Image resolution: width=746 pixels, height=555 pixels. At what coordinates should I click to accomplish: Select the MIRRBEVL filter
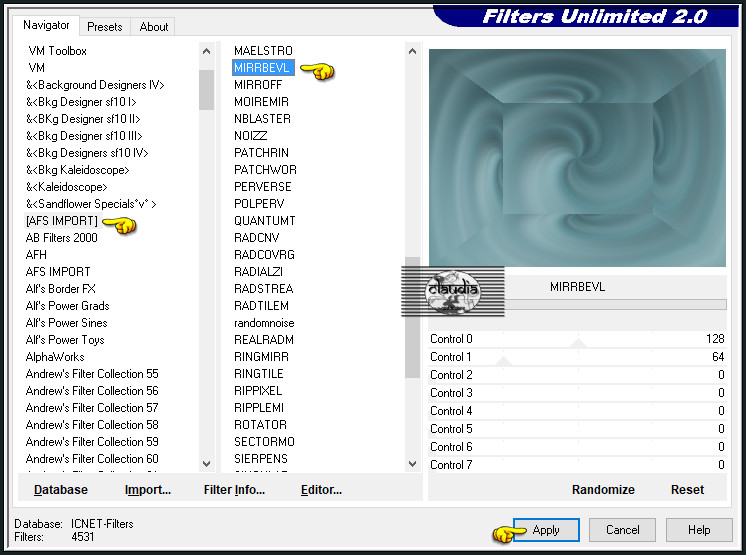pyautogui.click(x=263, y=68)
